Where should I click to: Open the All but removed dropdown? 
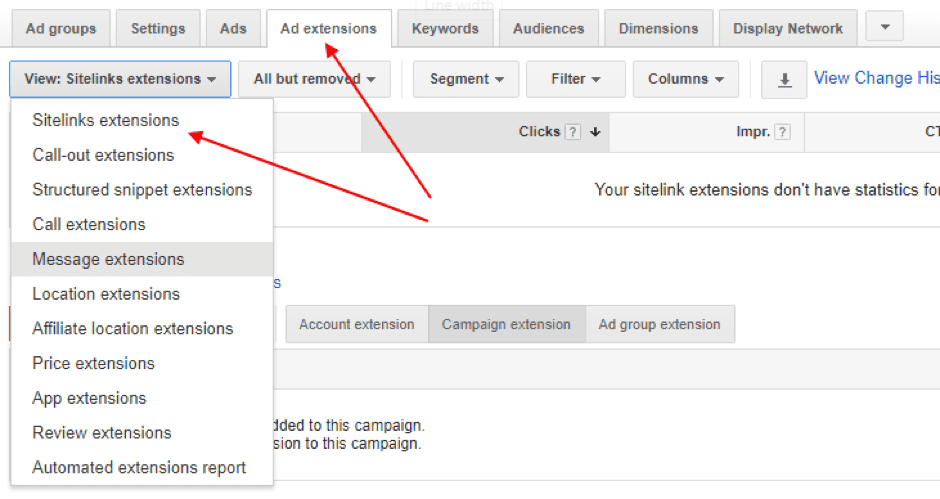(x=314, y=79)
